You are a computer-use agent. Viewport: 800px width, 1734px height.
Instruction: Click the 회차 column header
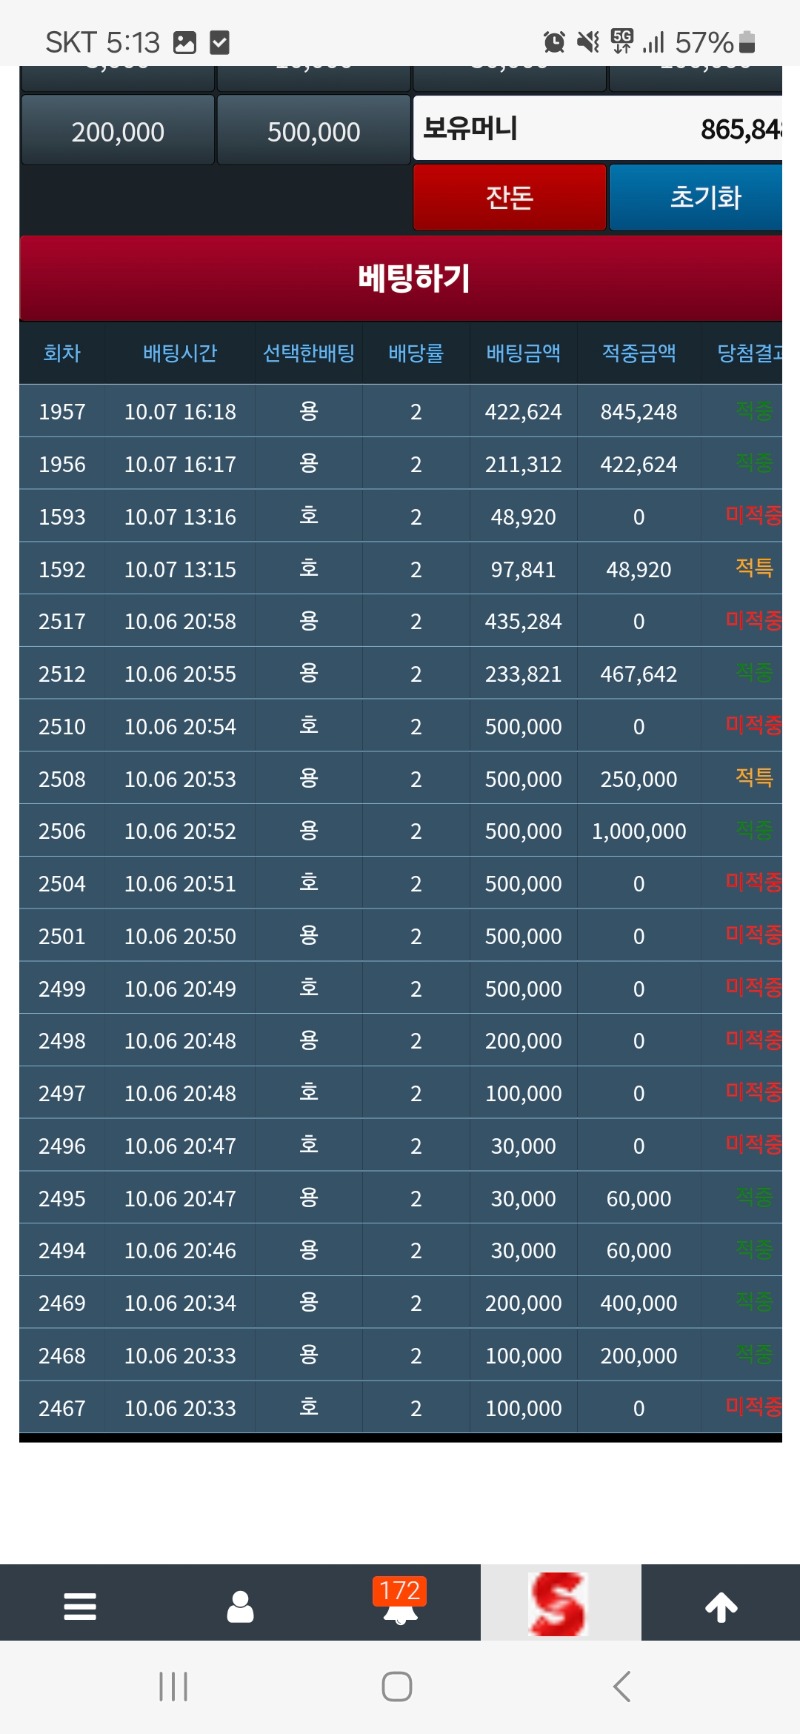coord(62,353)
